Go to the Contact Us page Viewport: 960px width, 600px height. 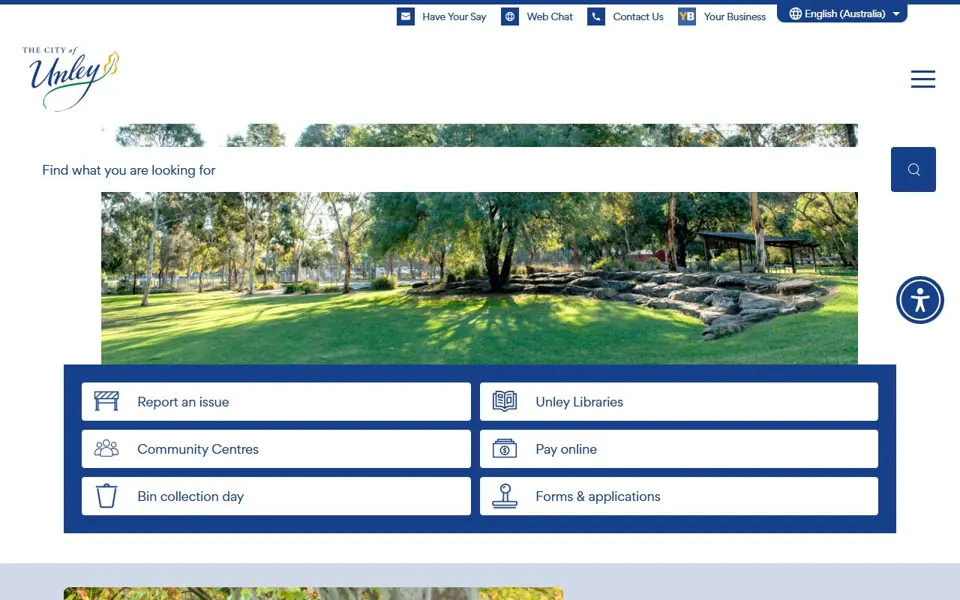pos(638,17)
